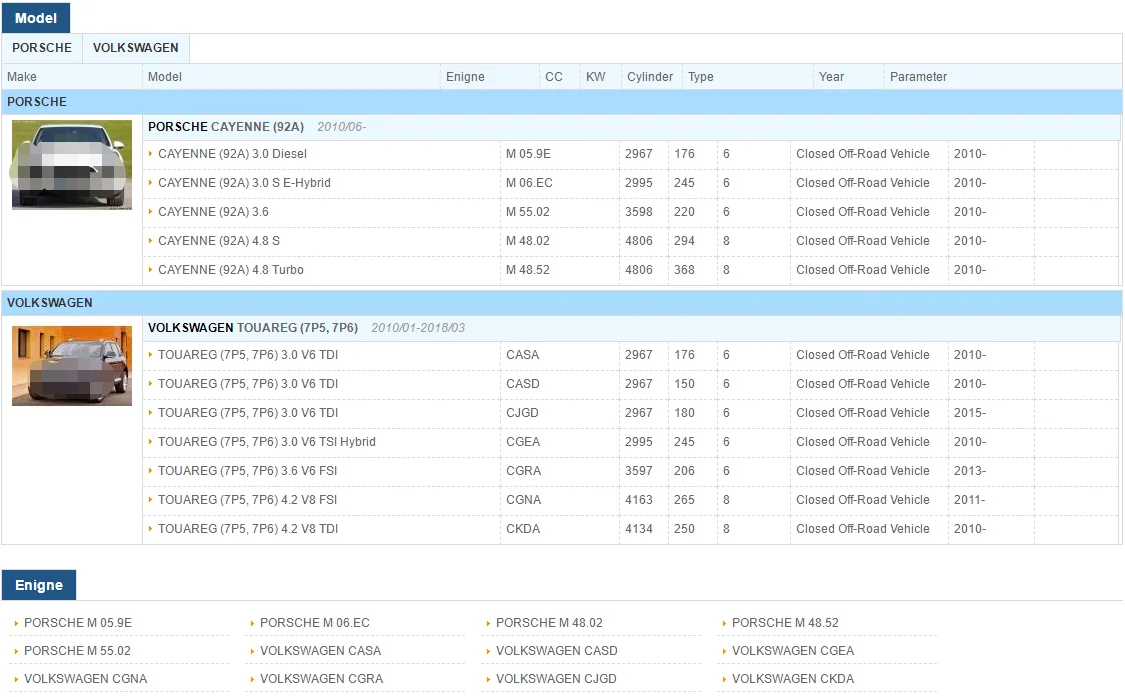
Task: Click the Porsche Cayenne car thumbnail
Action: click(x=72, y=165)
